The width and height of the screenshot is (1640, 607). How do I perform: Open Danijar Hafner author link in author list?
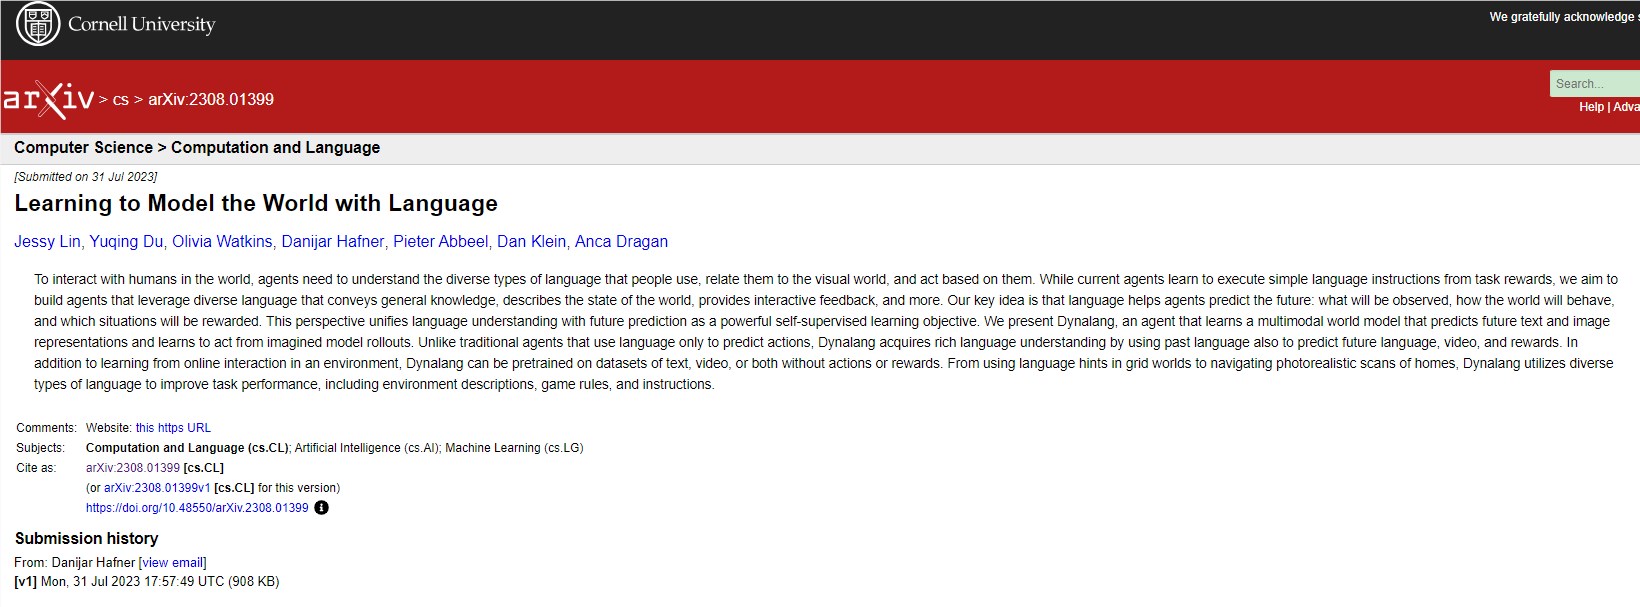pyautogui.click(x=333, y=241)
